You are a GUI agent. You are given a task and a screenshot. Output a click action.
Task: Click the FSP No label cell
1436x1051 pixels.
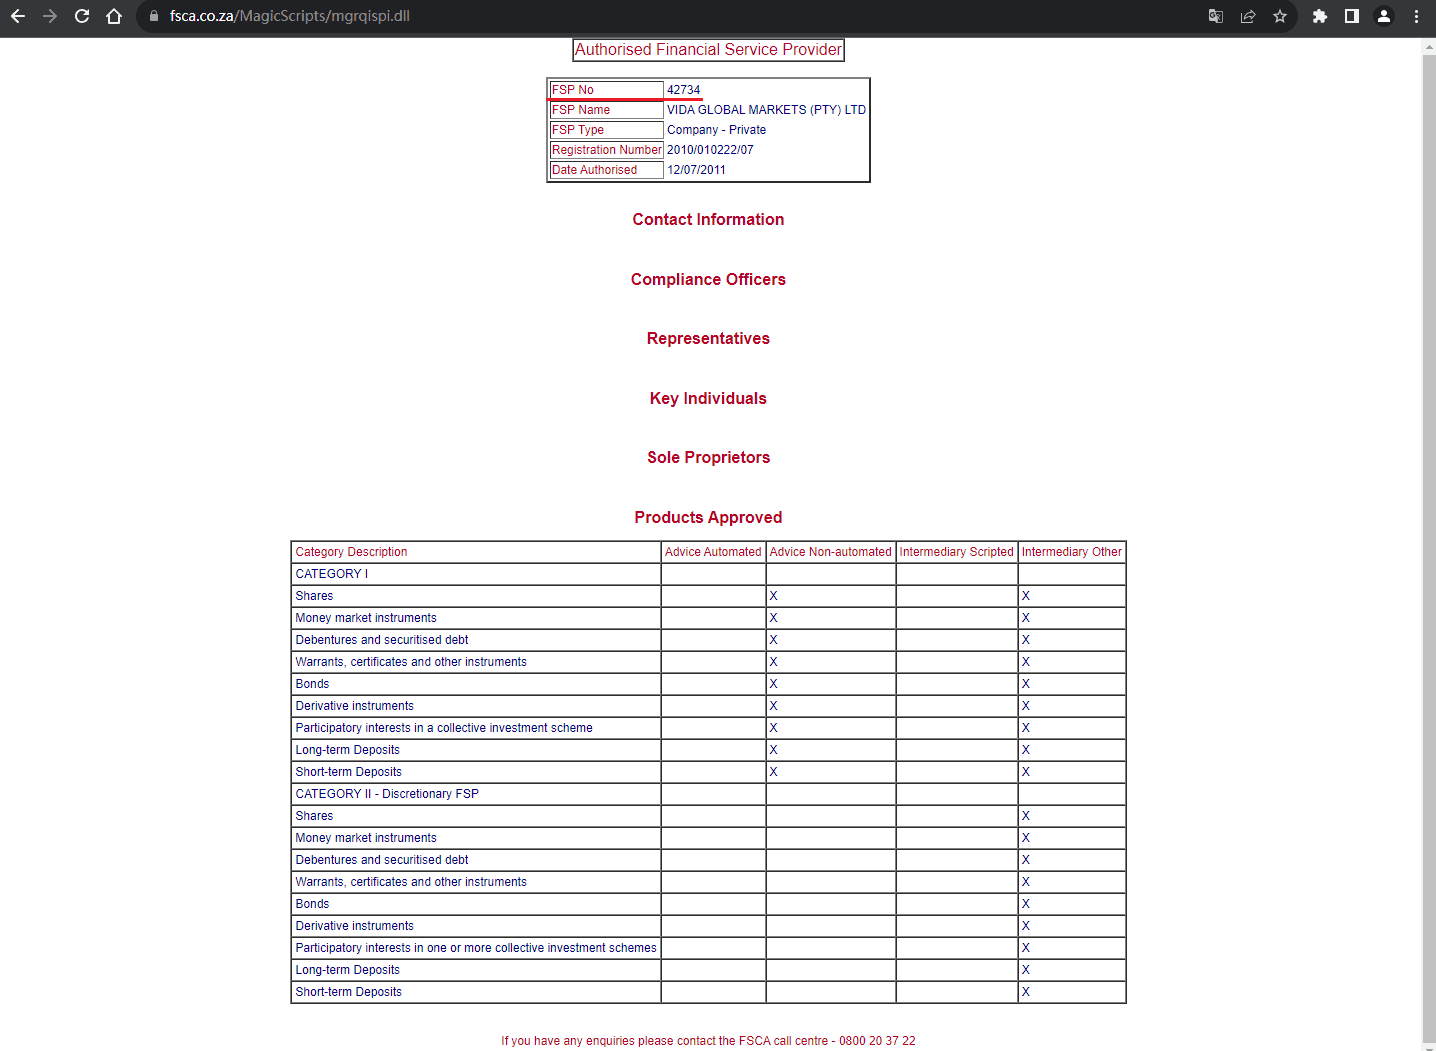coord(606,90)
